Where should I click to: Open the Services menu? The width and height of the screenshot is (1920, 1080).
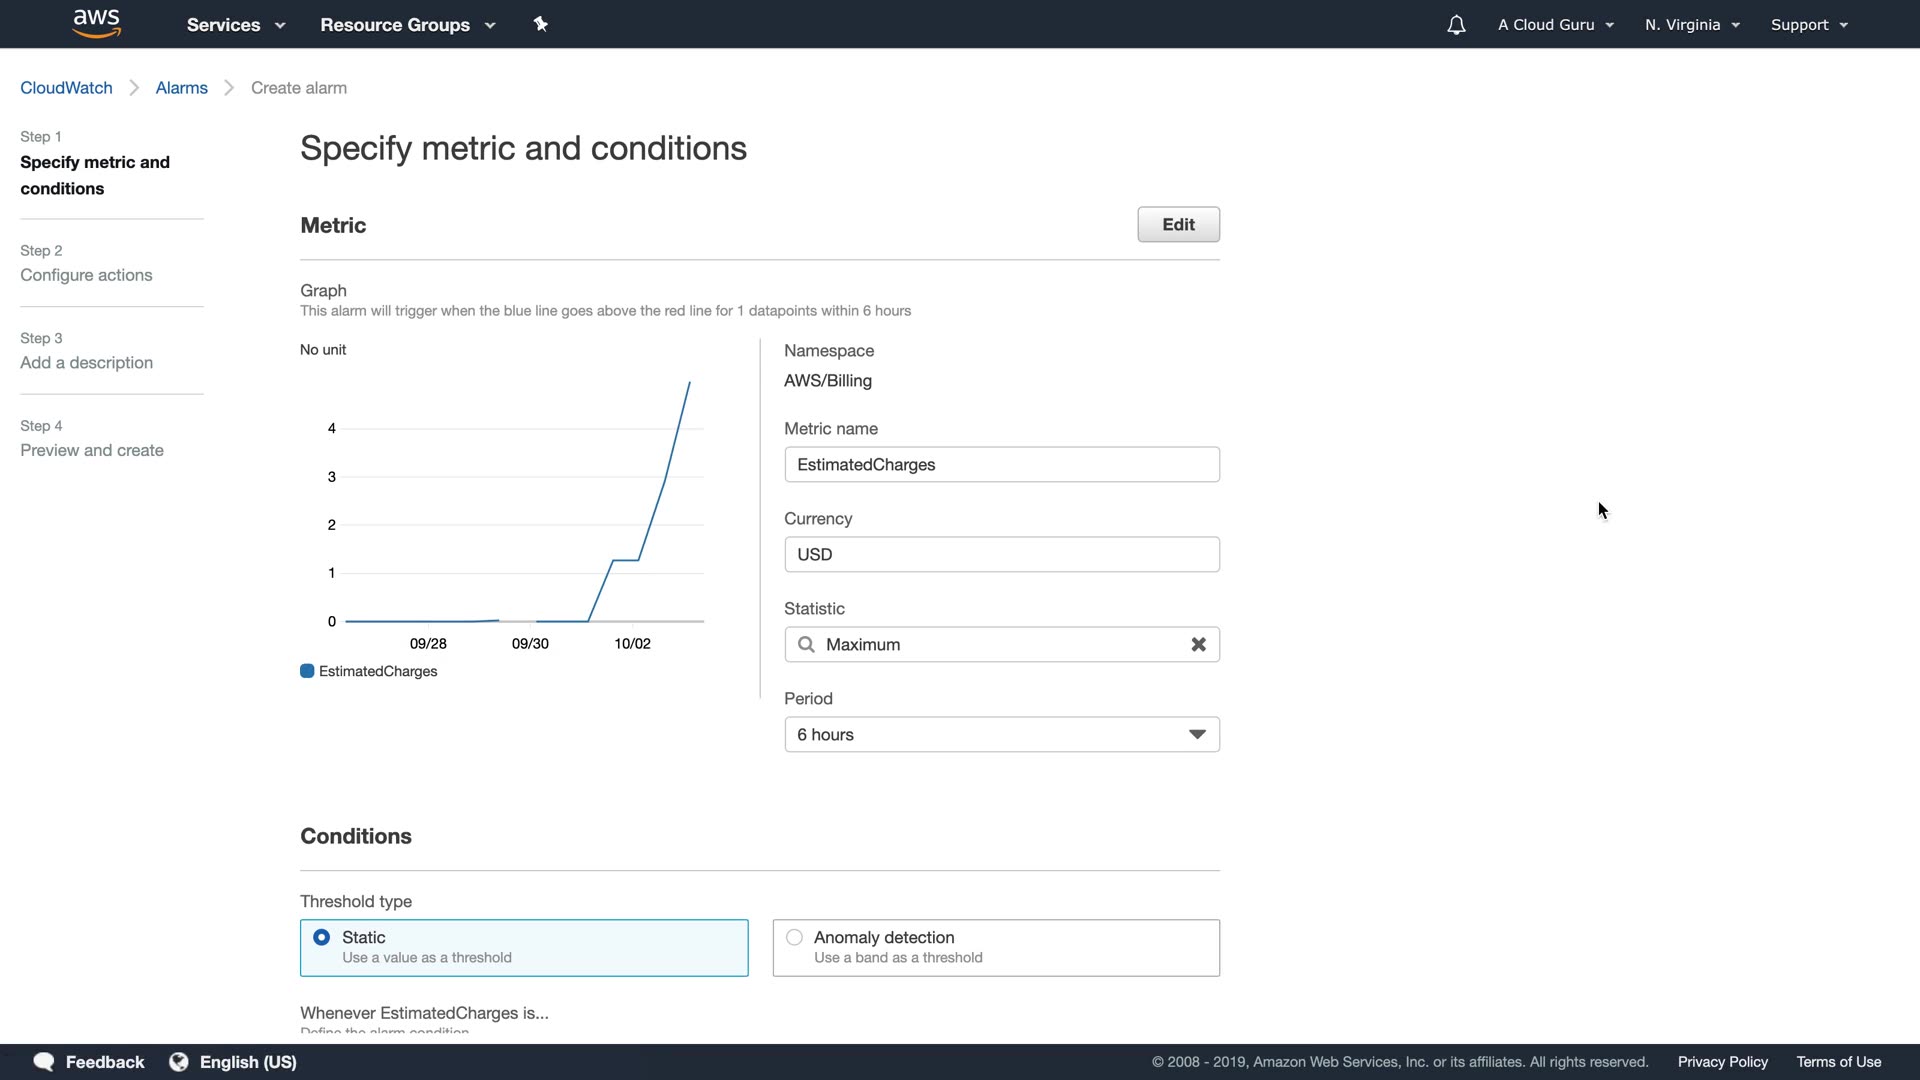click(235, 25)
